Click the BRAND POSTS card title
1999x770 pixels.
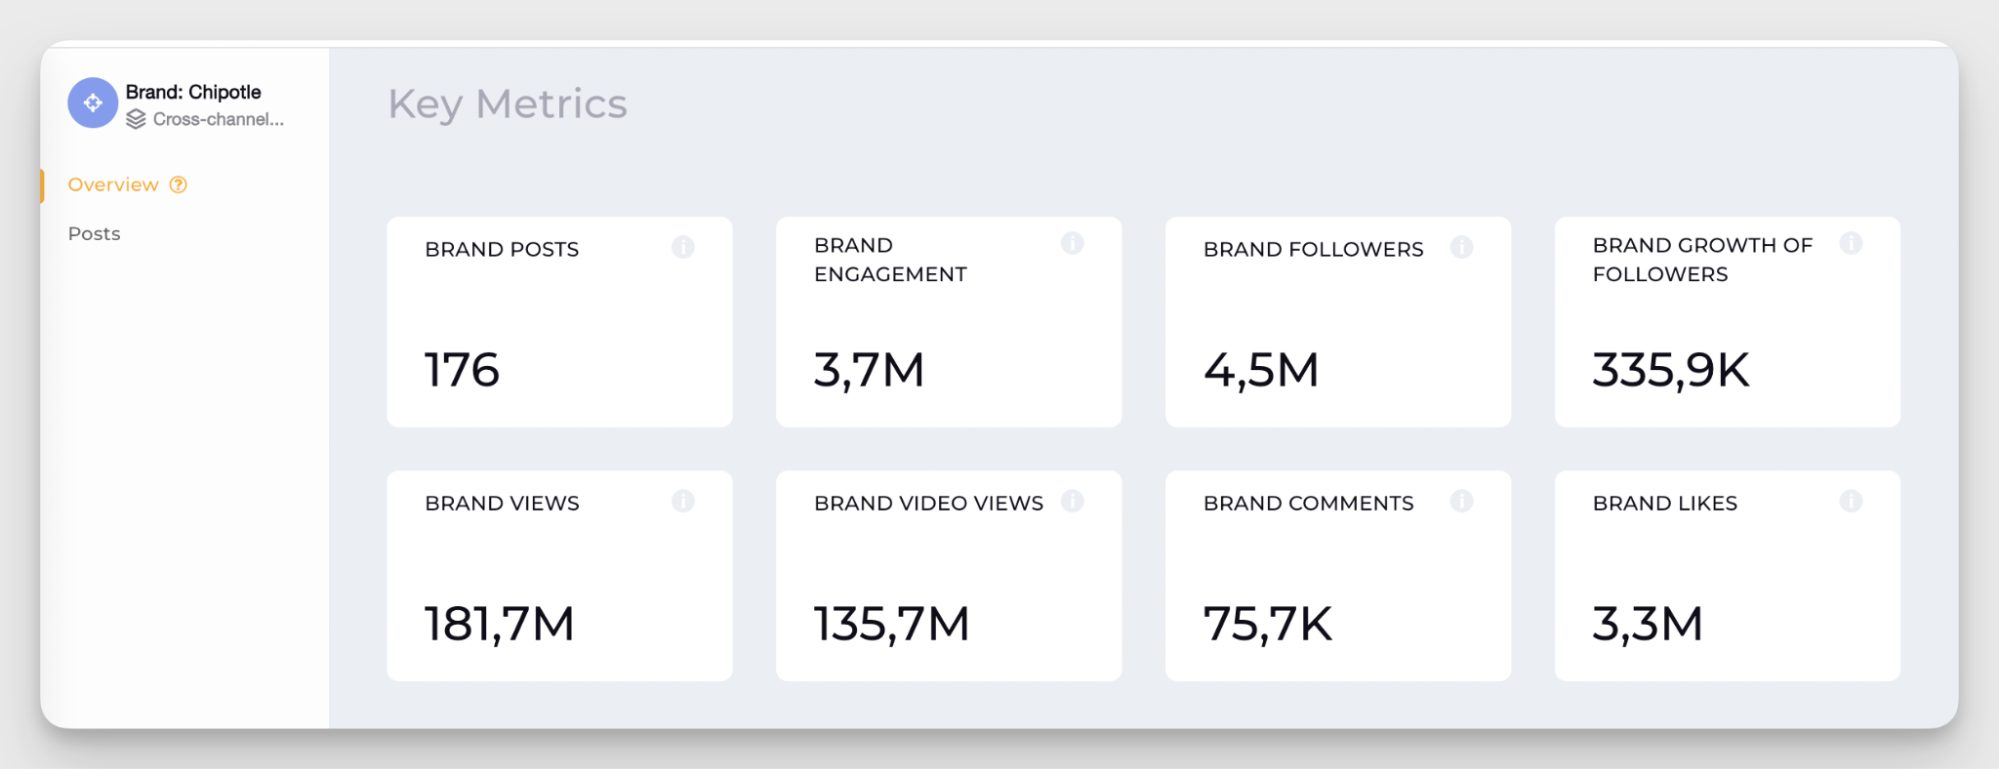(x=502, y=249)
